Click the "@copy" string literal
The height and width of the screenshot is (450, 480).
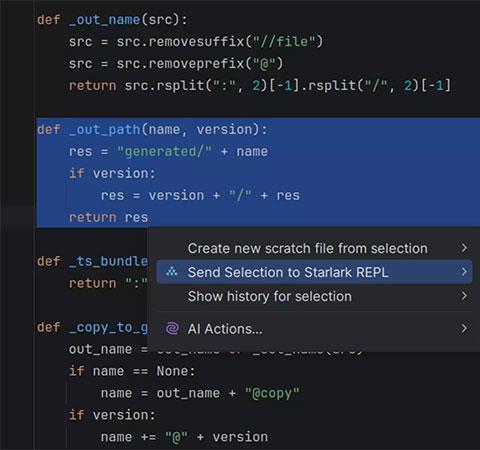coord(272,393)
